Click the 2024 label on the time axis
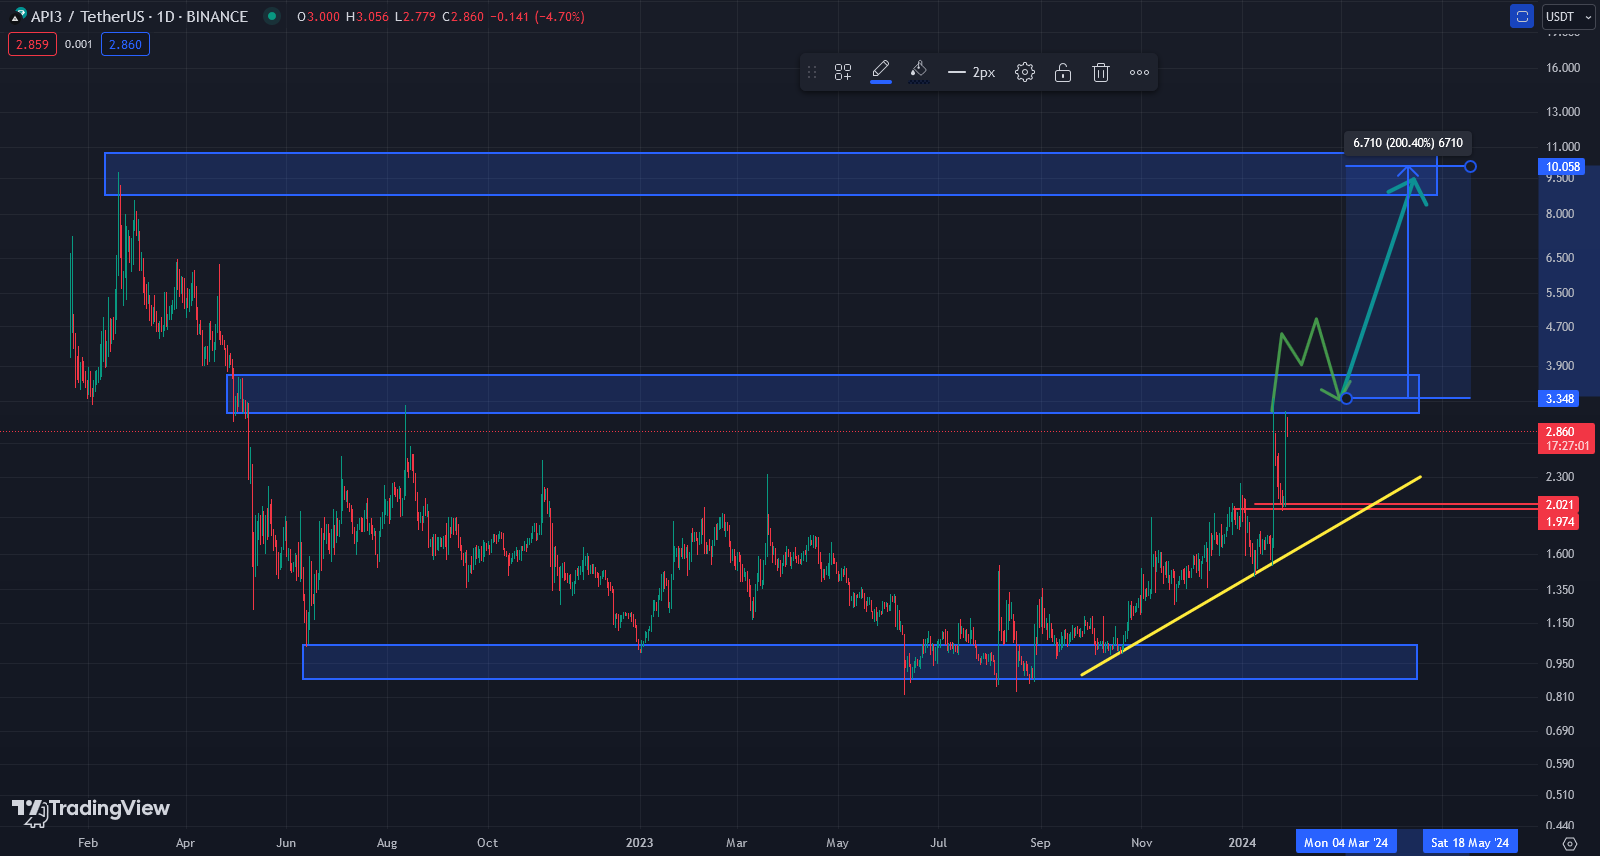The width and height of the screenshot is (1600, 856). tap(1242, 843)
